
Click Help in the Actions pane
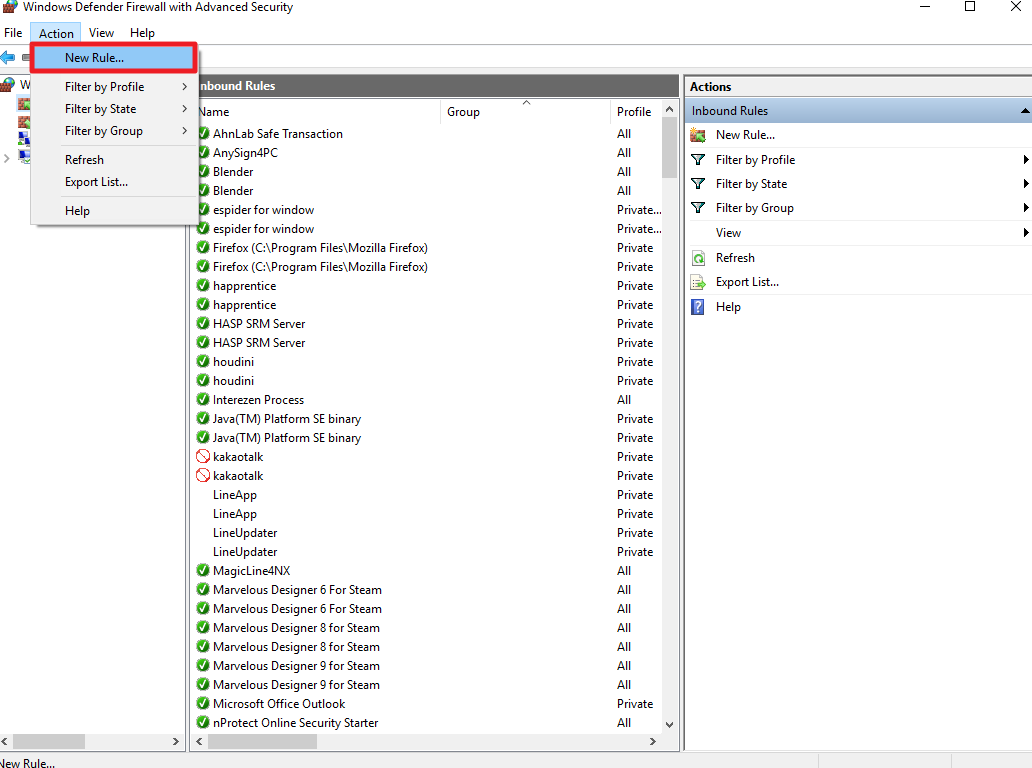[728, 307]
